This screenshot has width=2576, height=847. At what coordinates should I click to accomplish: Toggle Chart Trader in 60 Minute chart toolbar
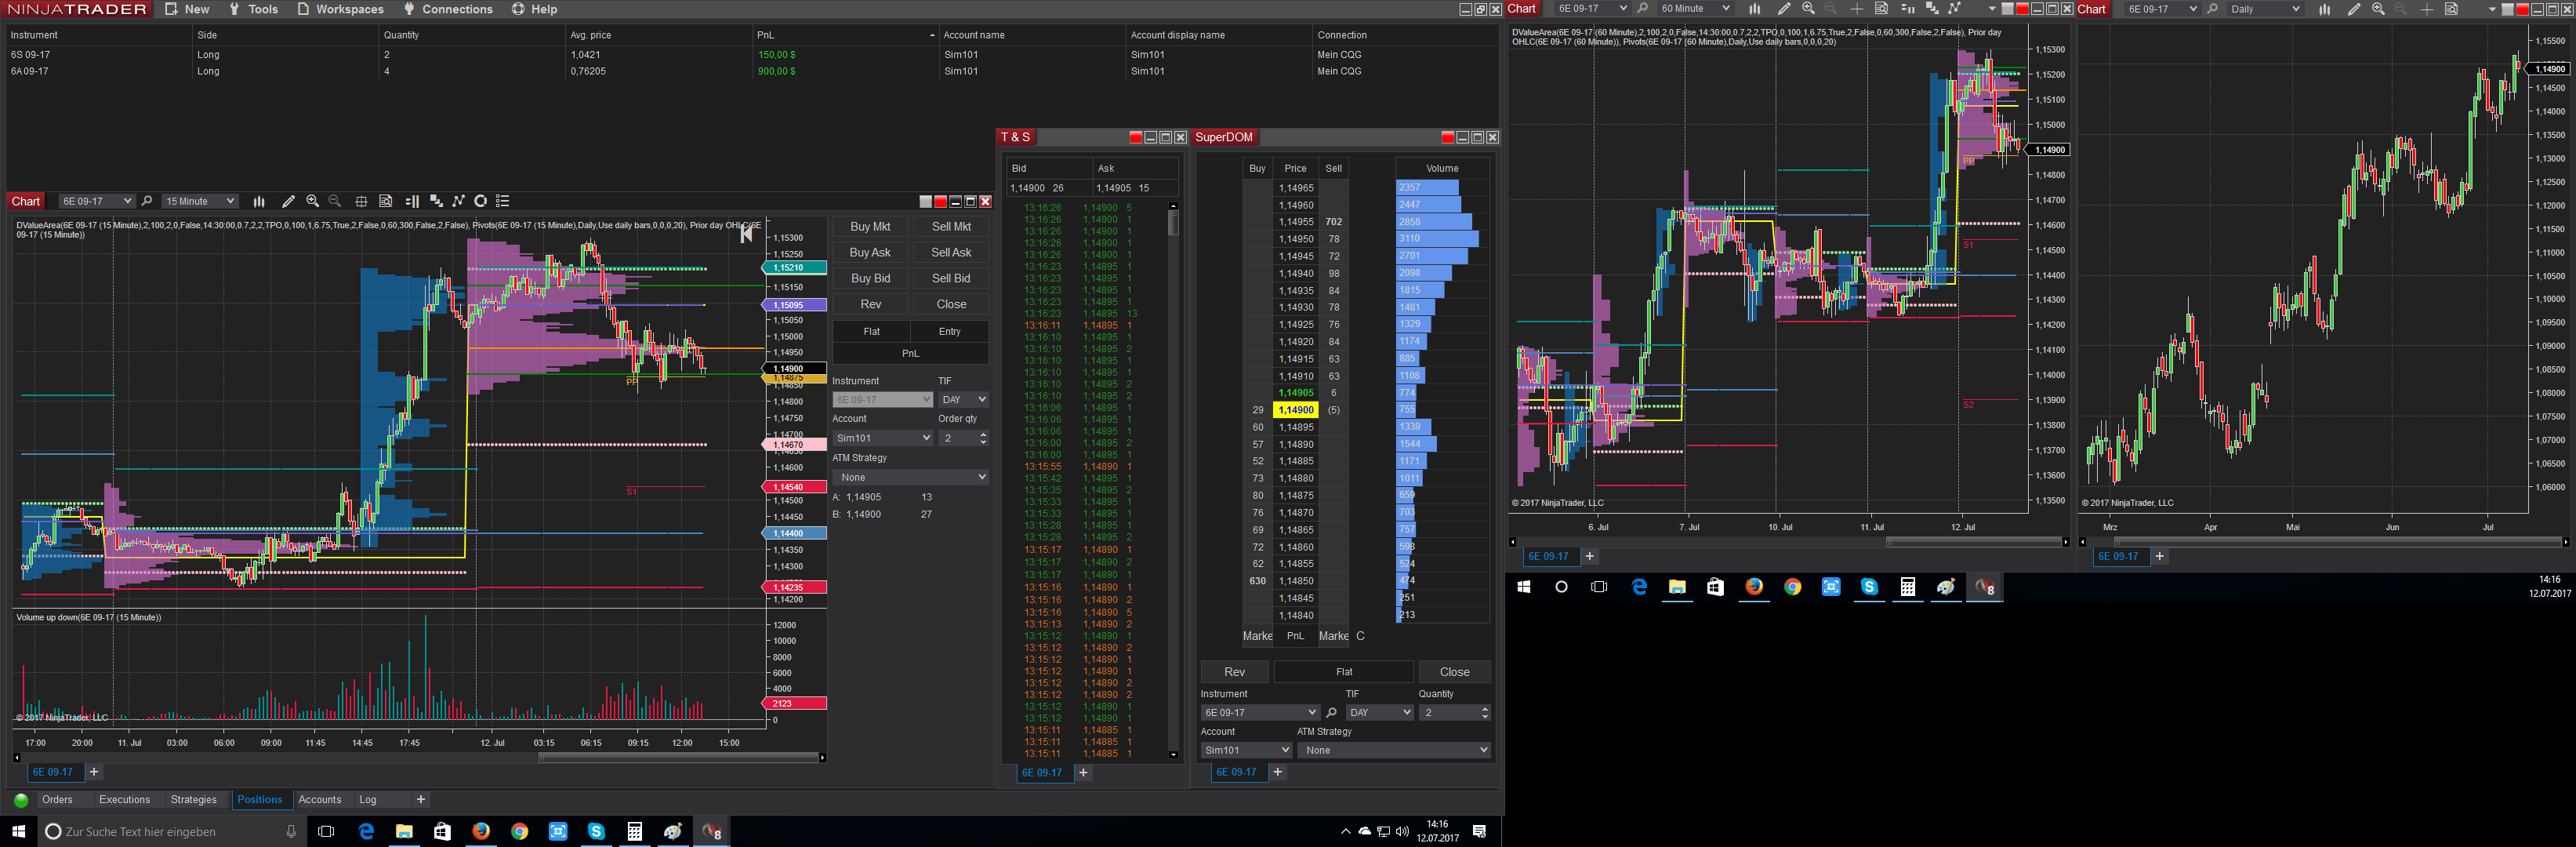coord(1907,9)
